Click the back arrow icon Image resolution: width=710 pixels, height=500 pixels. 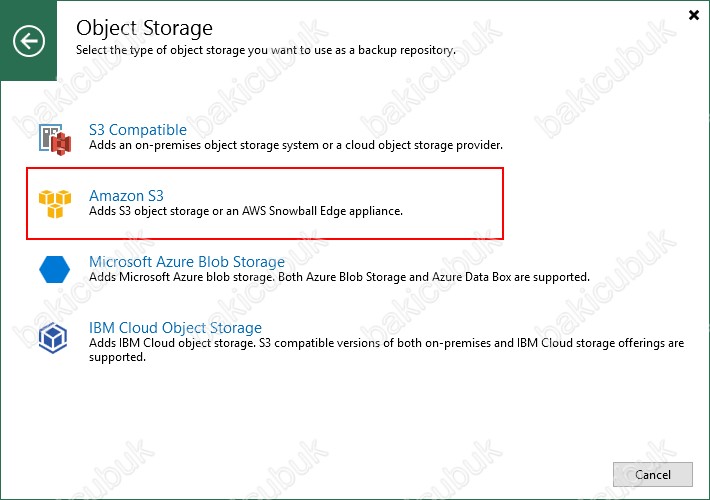(29, 41)
